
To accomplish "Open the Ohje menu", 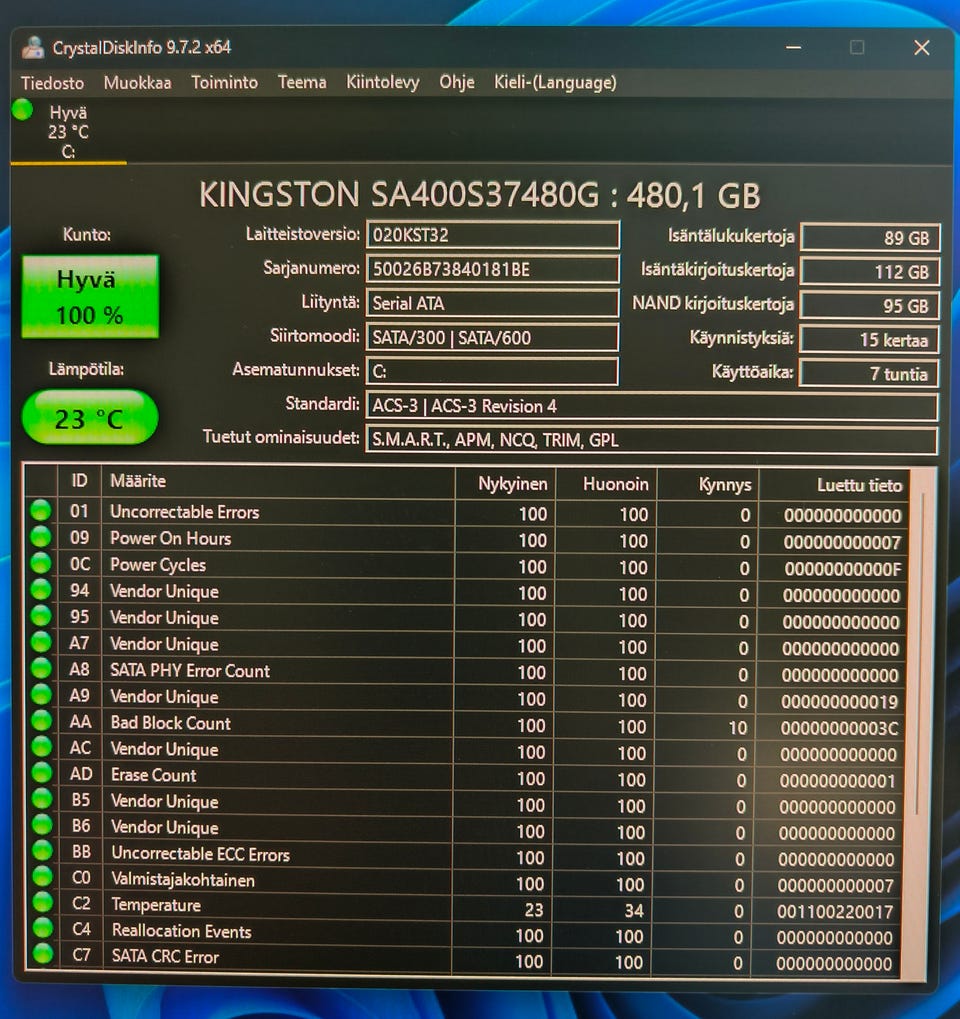I will tap(457, 83).
